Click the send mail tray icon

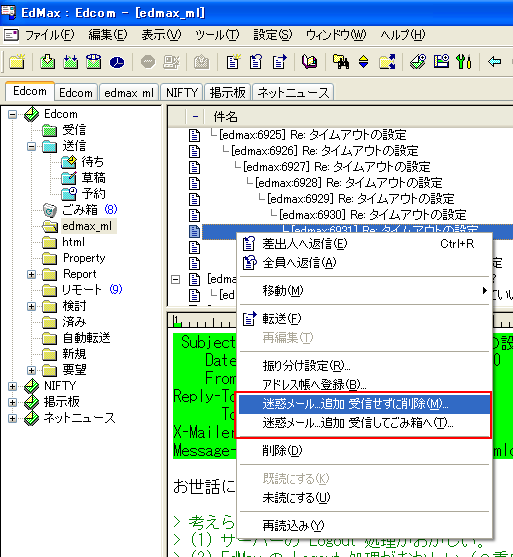[x=94, y=62]
